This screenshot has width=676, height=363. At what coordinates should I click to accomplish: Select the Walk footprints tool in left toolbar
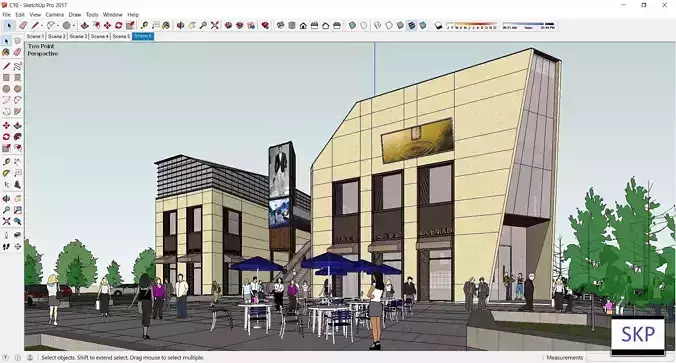pos(6,246)
